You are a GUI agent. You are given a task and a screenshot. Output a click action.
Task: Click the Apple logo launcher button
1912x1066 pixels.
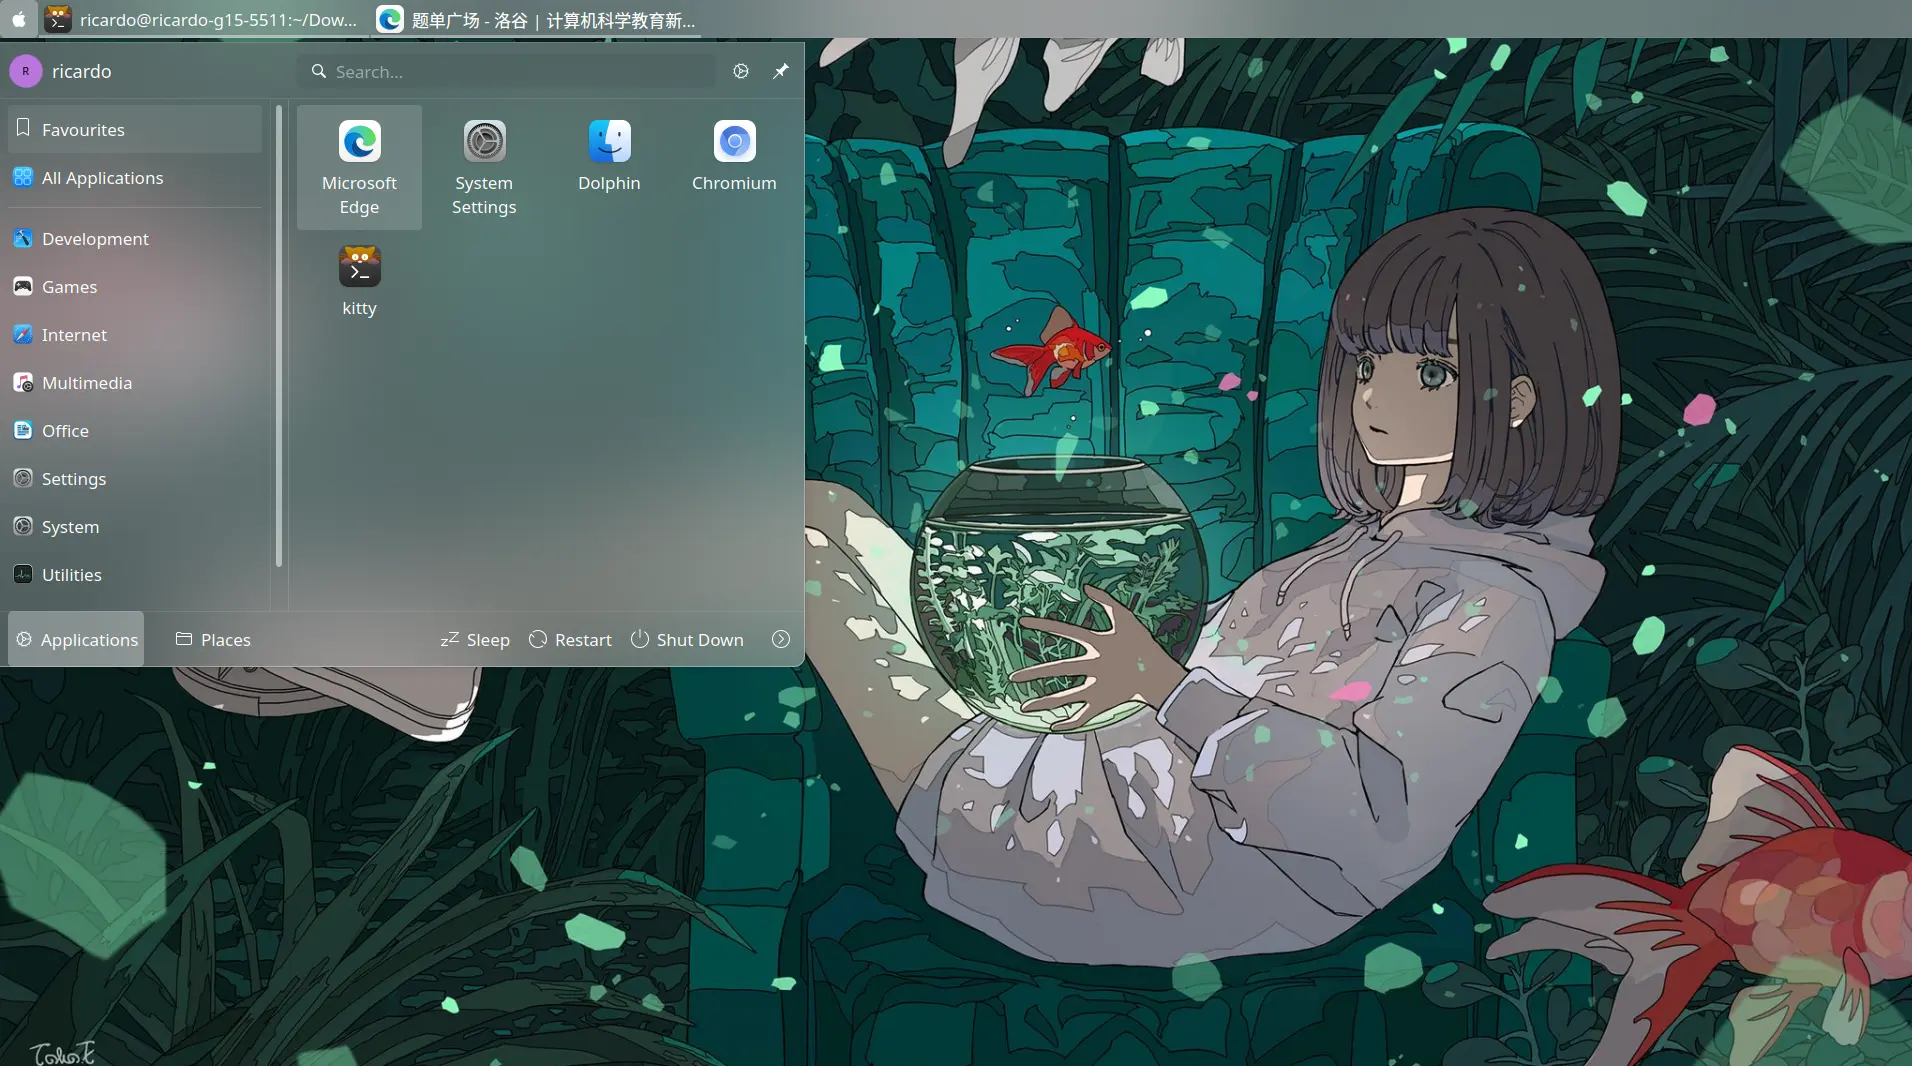click(x=19, y=19)
